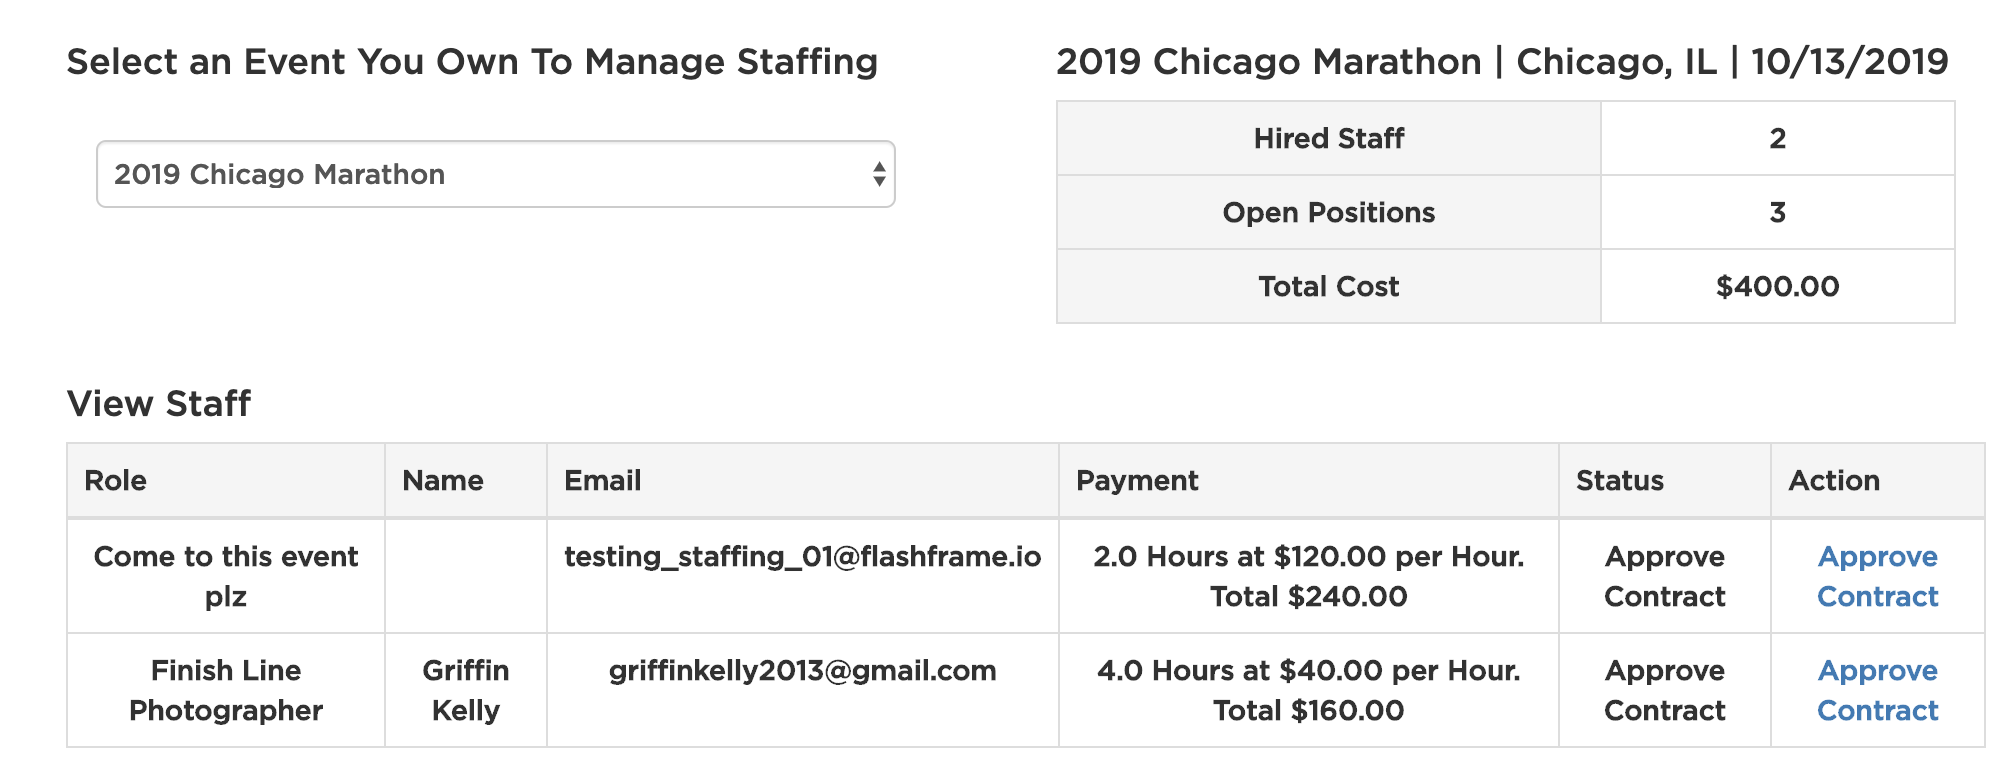The width and height of the screenshot is (2010, 768).
Task: Click the 'Come to this event plz' role
Action: [226, 576]
